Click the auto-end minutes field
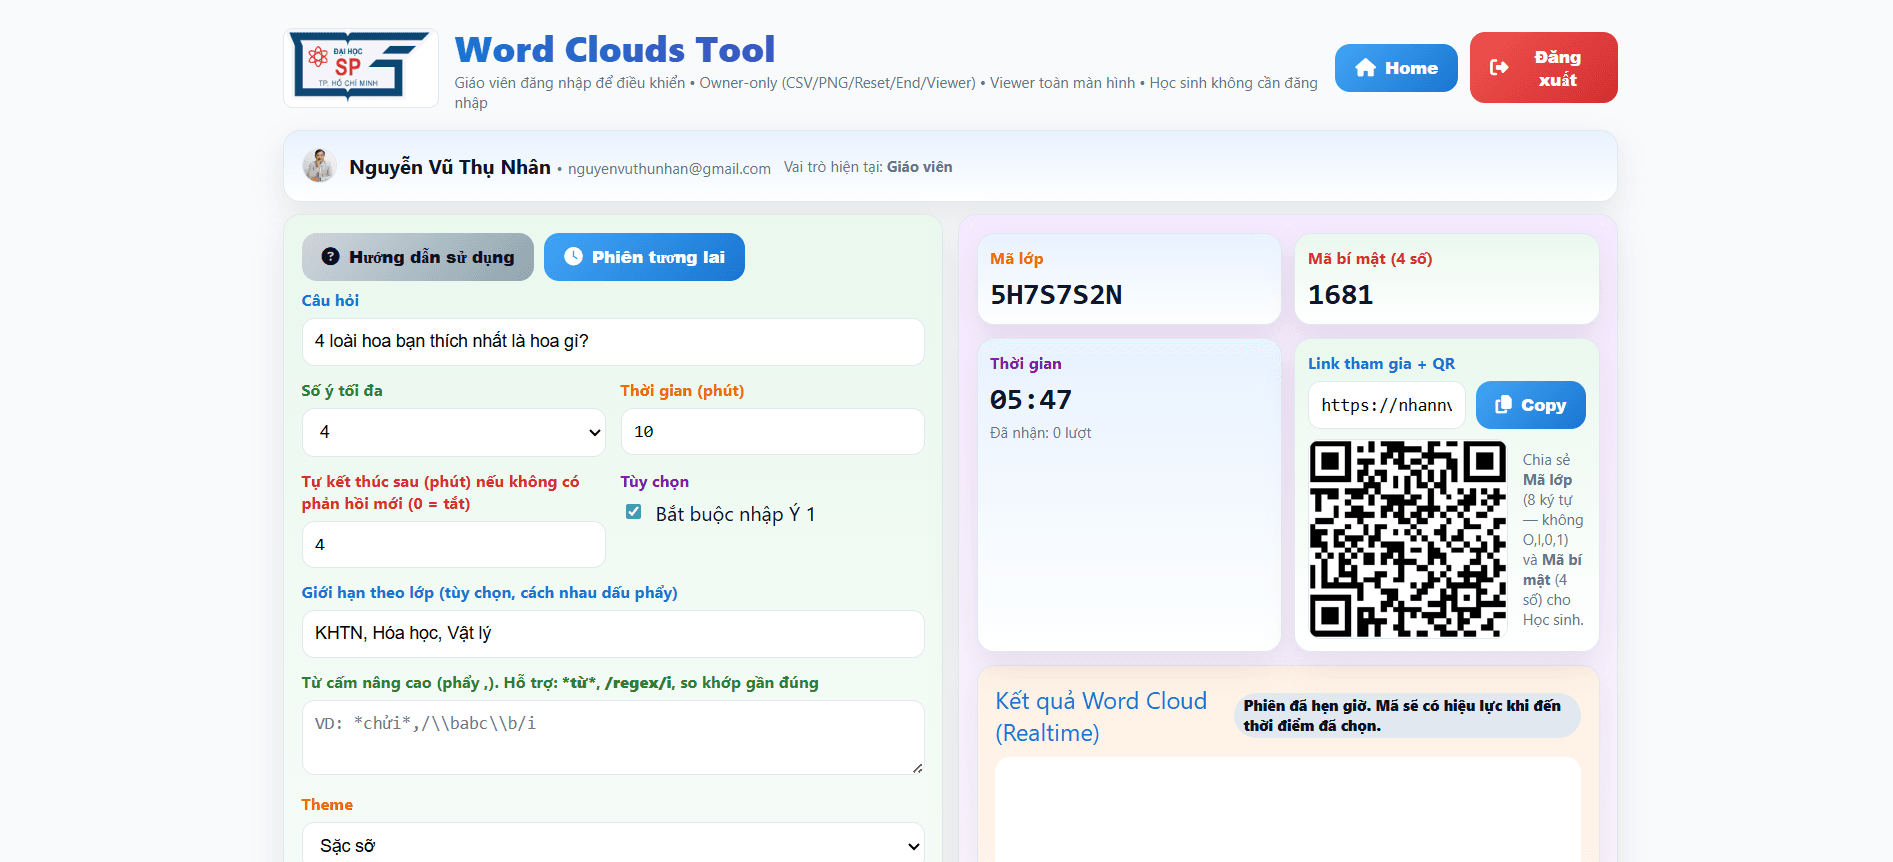 point(454,545)
